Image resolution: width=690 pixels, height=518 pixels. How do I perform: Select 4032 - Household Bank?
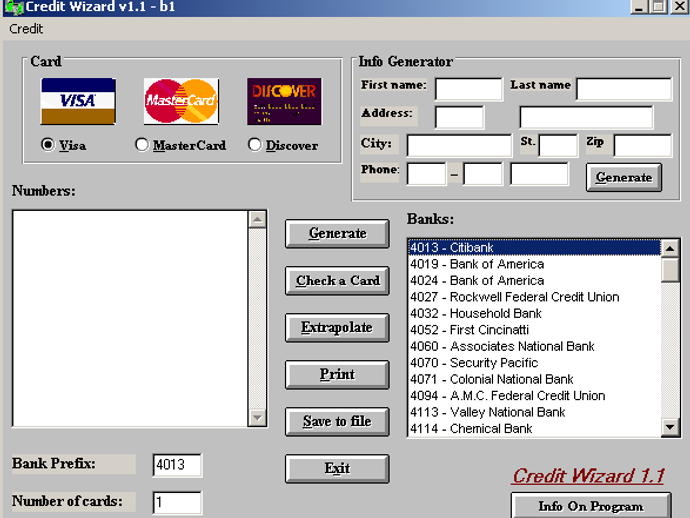(x=534, y=313)
